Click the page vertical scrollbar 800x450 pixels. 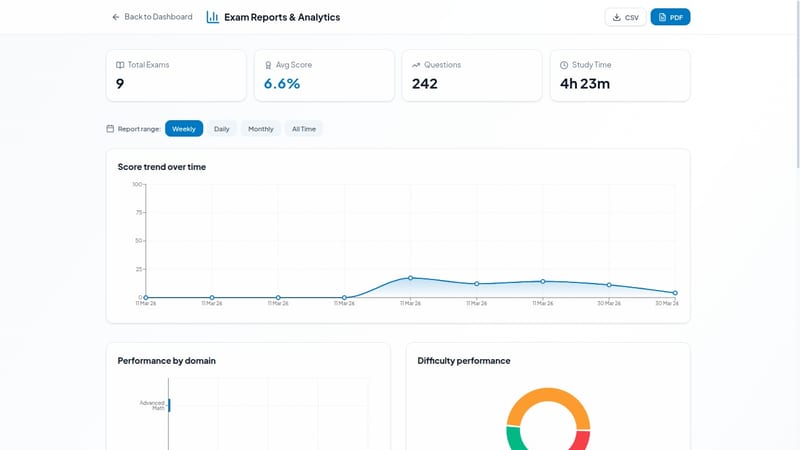click(x=798, y=84)
